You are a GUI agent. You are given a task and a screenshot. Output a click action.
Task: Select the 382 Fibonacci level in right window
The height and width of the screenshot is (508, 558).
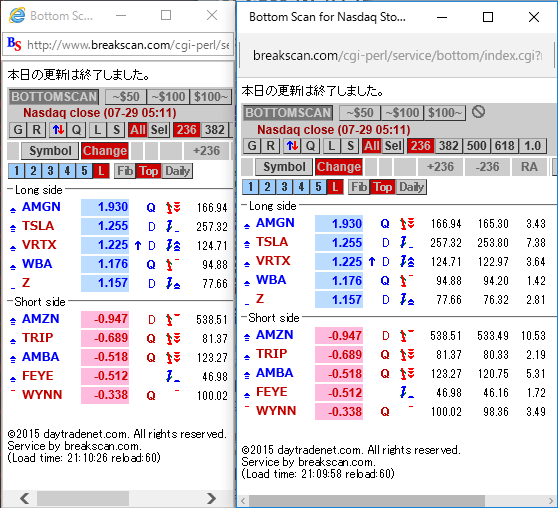(448, 146)
